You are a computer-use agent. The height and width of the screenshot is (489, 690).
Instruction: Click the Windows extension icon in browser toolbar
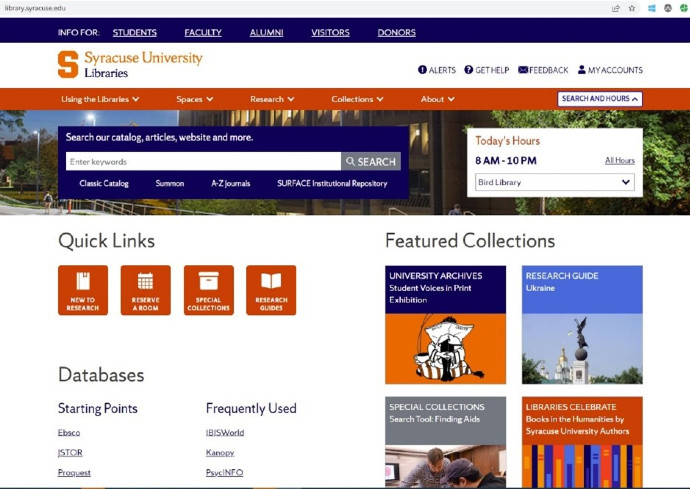[652, 8]
